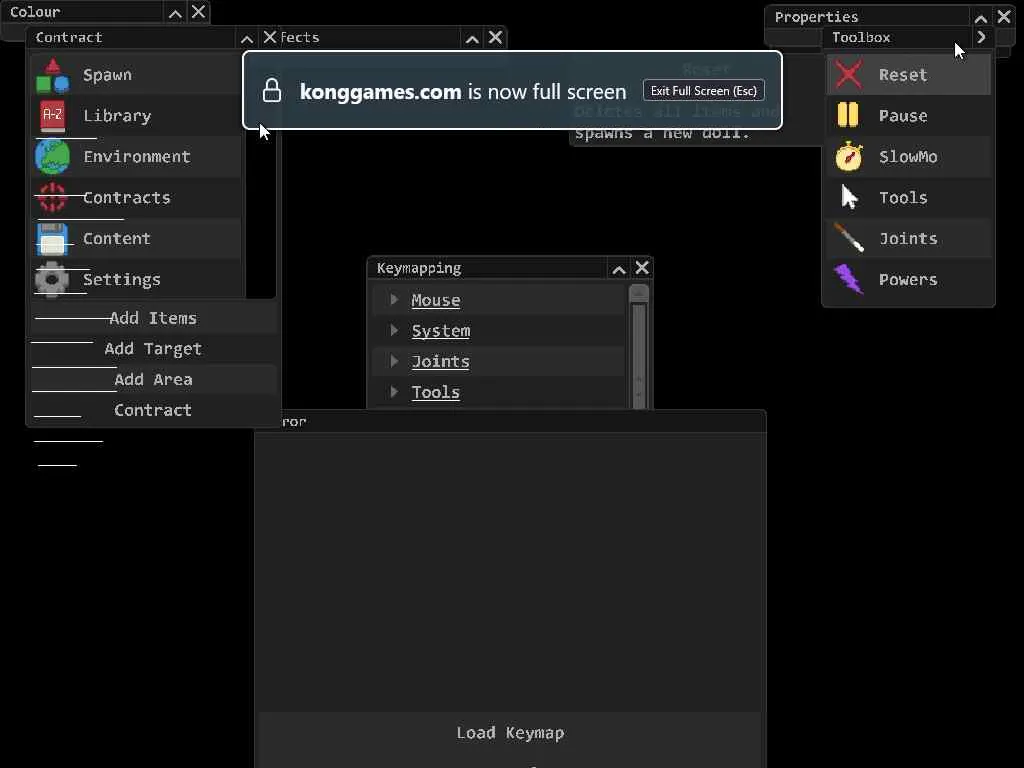Click the Content floppy disk icon
Viewport: 1024px width, 768px height.
click(52, 238)
